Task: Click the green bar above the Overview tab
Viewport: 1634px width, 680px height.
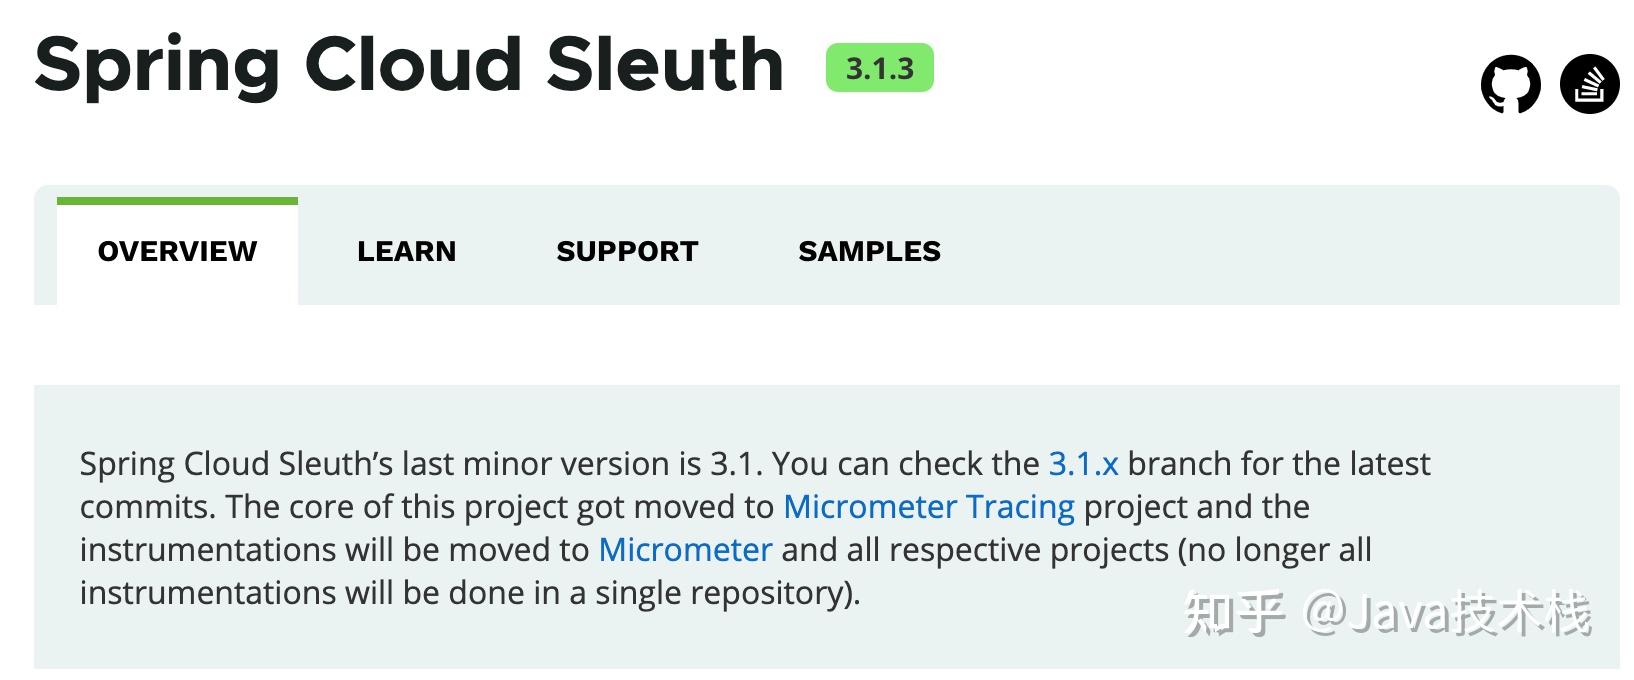Action: (x=177, y=201)
